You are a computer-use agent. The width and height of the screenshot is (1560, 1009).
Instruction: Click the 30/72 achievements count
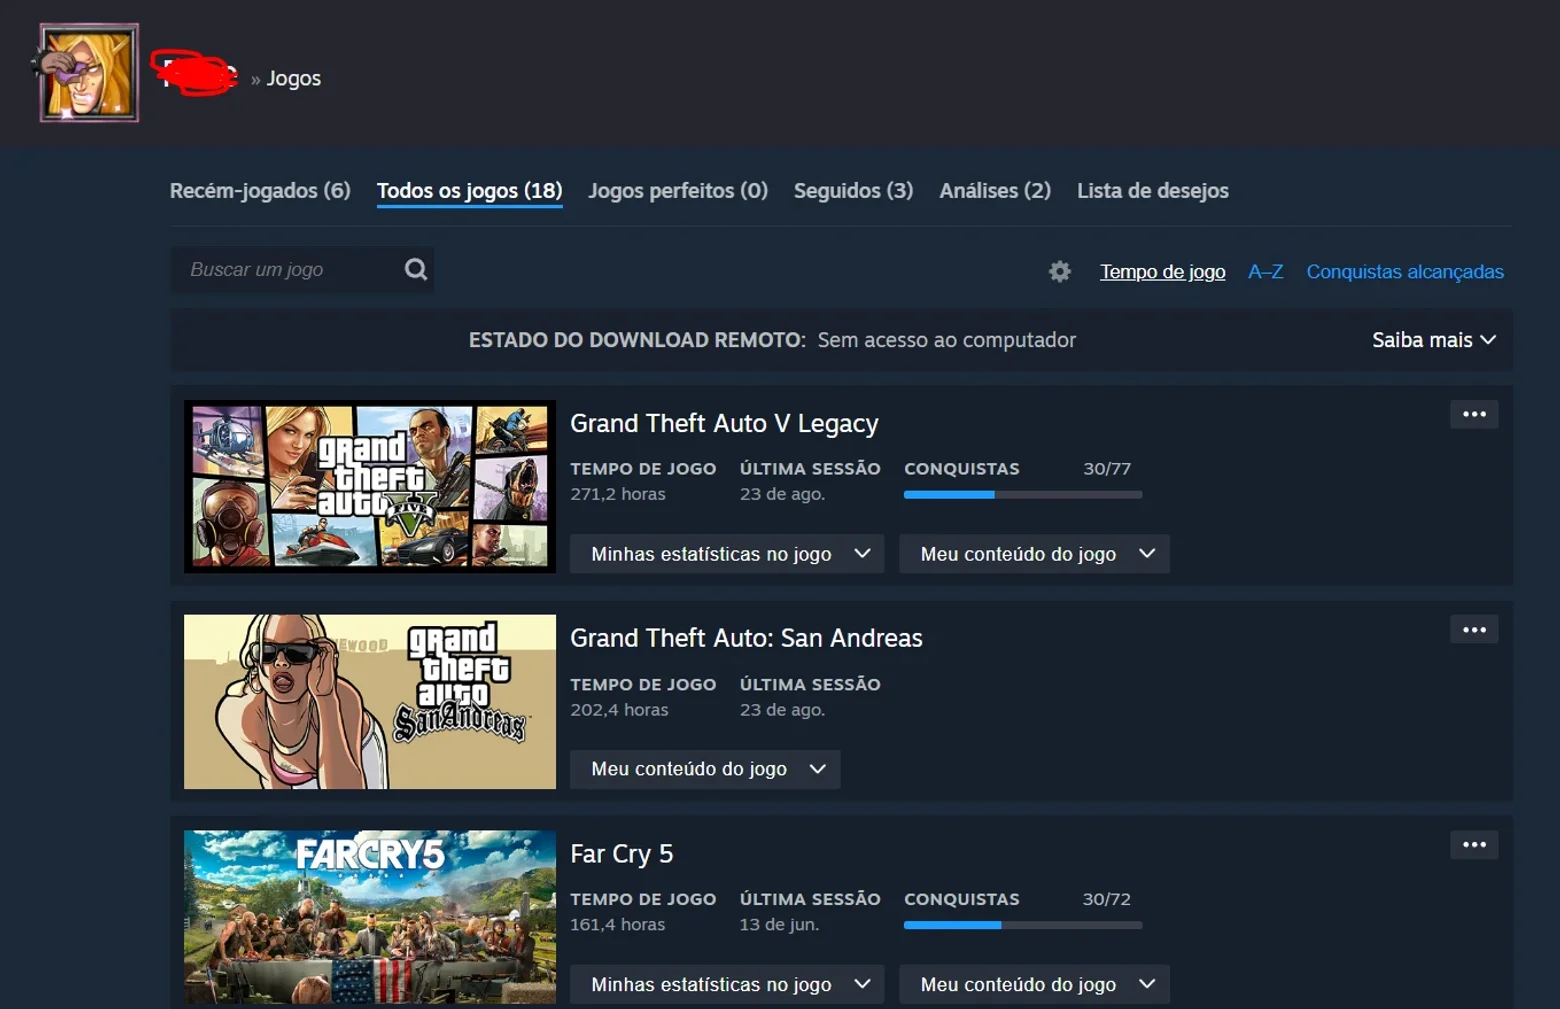[1107, 899]
